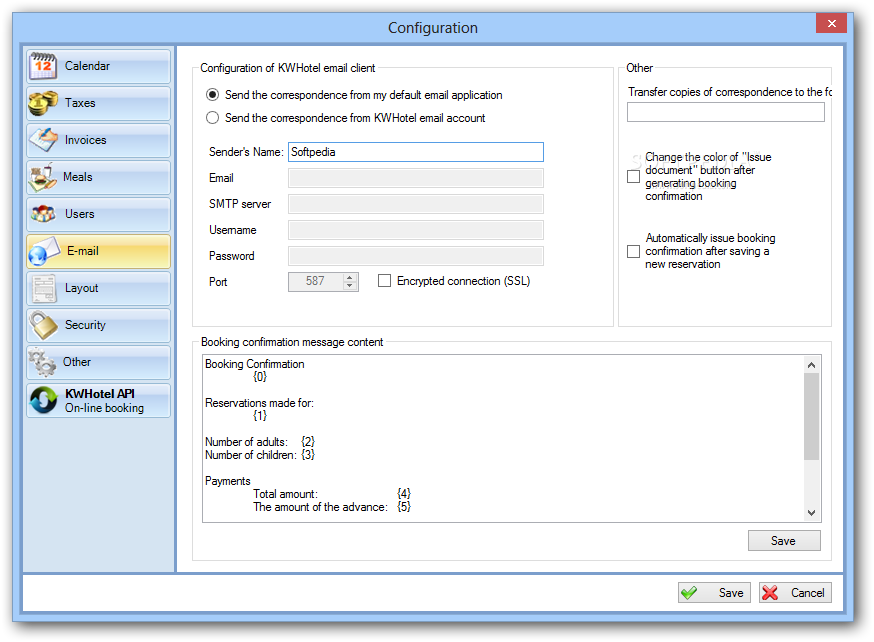
Task: Click inside booking confirmation message text area
Action: (503, 439)
